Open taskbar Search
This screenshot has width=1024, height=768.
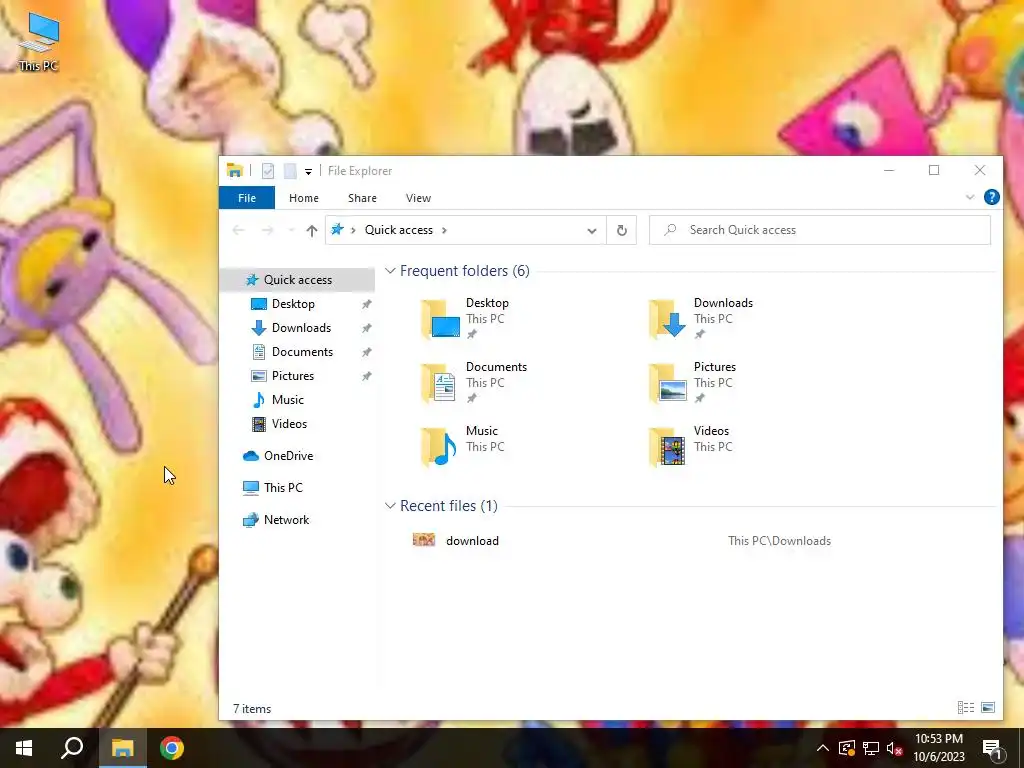(72, 748)
